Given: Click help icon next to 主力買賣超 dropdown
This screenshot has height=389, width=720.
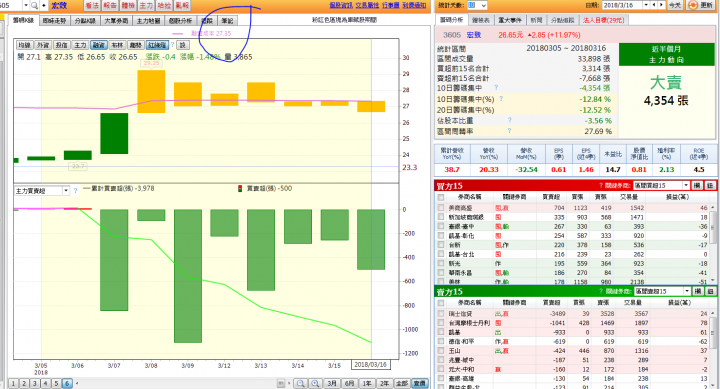Looking at the screenshot, I should (x=75, y=191).
